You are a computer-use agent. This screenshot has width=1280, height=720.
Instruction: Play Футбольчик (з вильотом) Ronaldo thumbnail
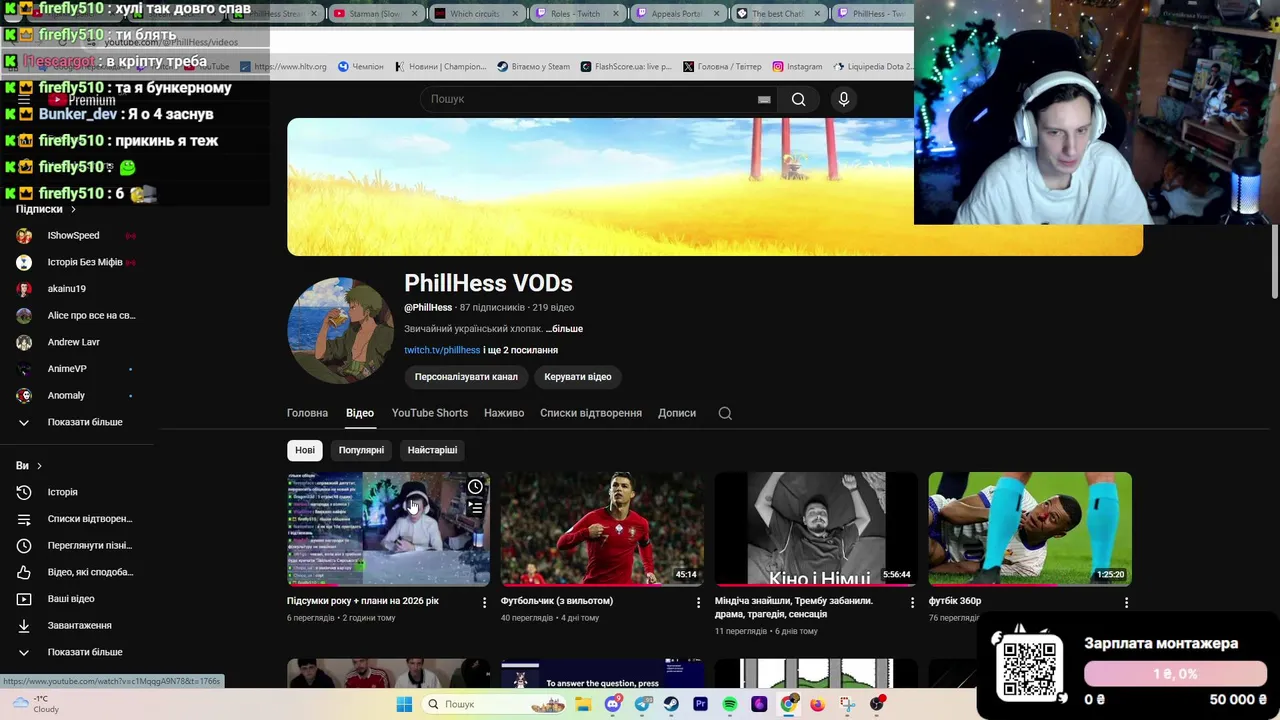click(x=602, y=529)
